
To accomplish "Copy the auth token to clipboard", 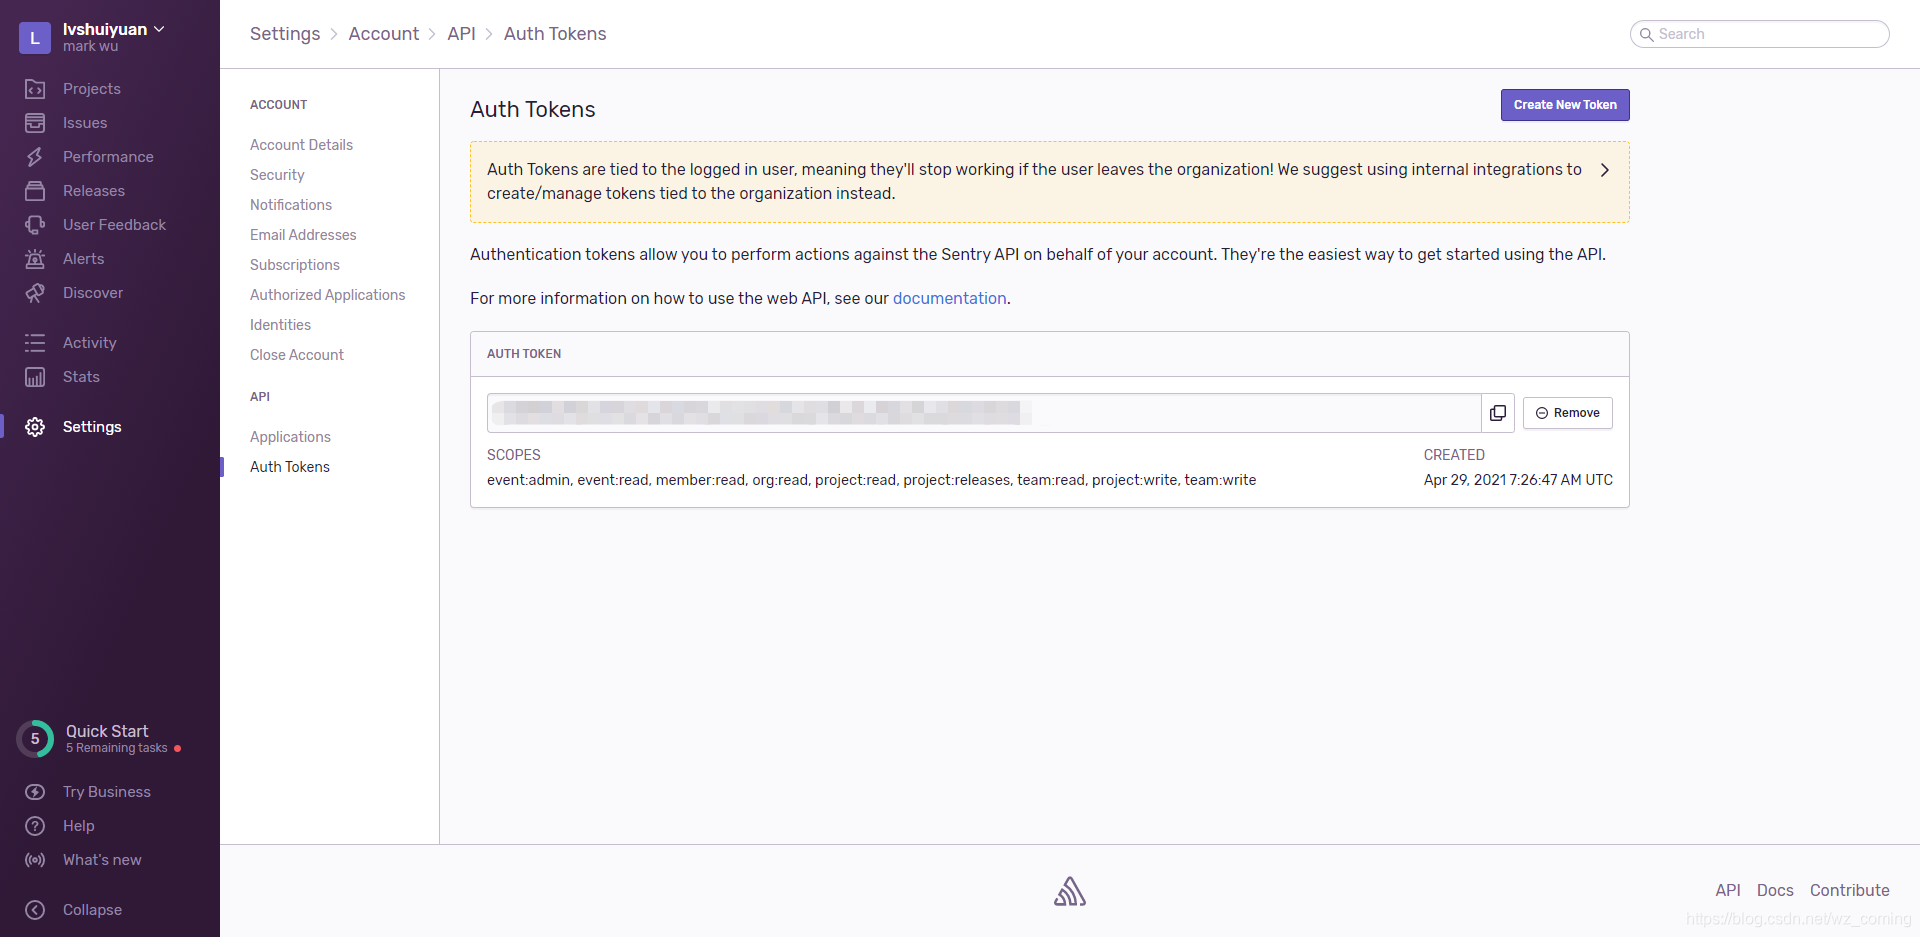I will [1498, 413].
